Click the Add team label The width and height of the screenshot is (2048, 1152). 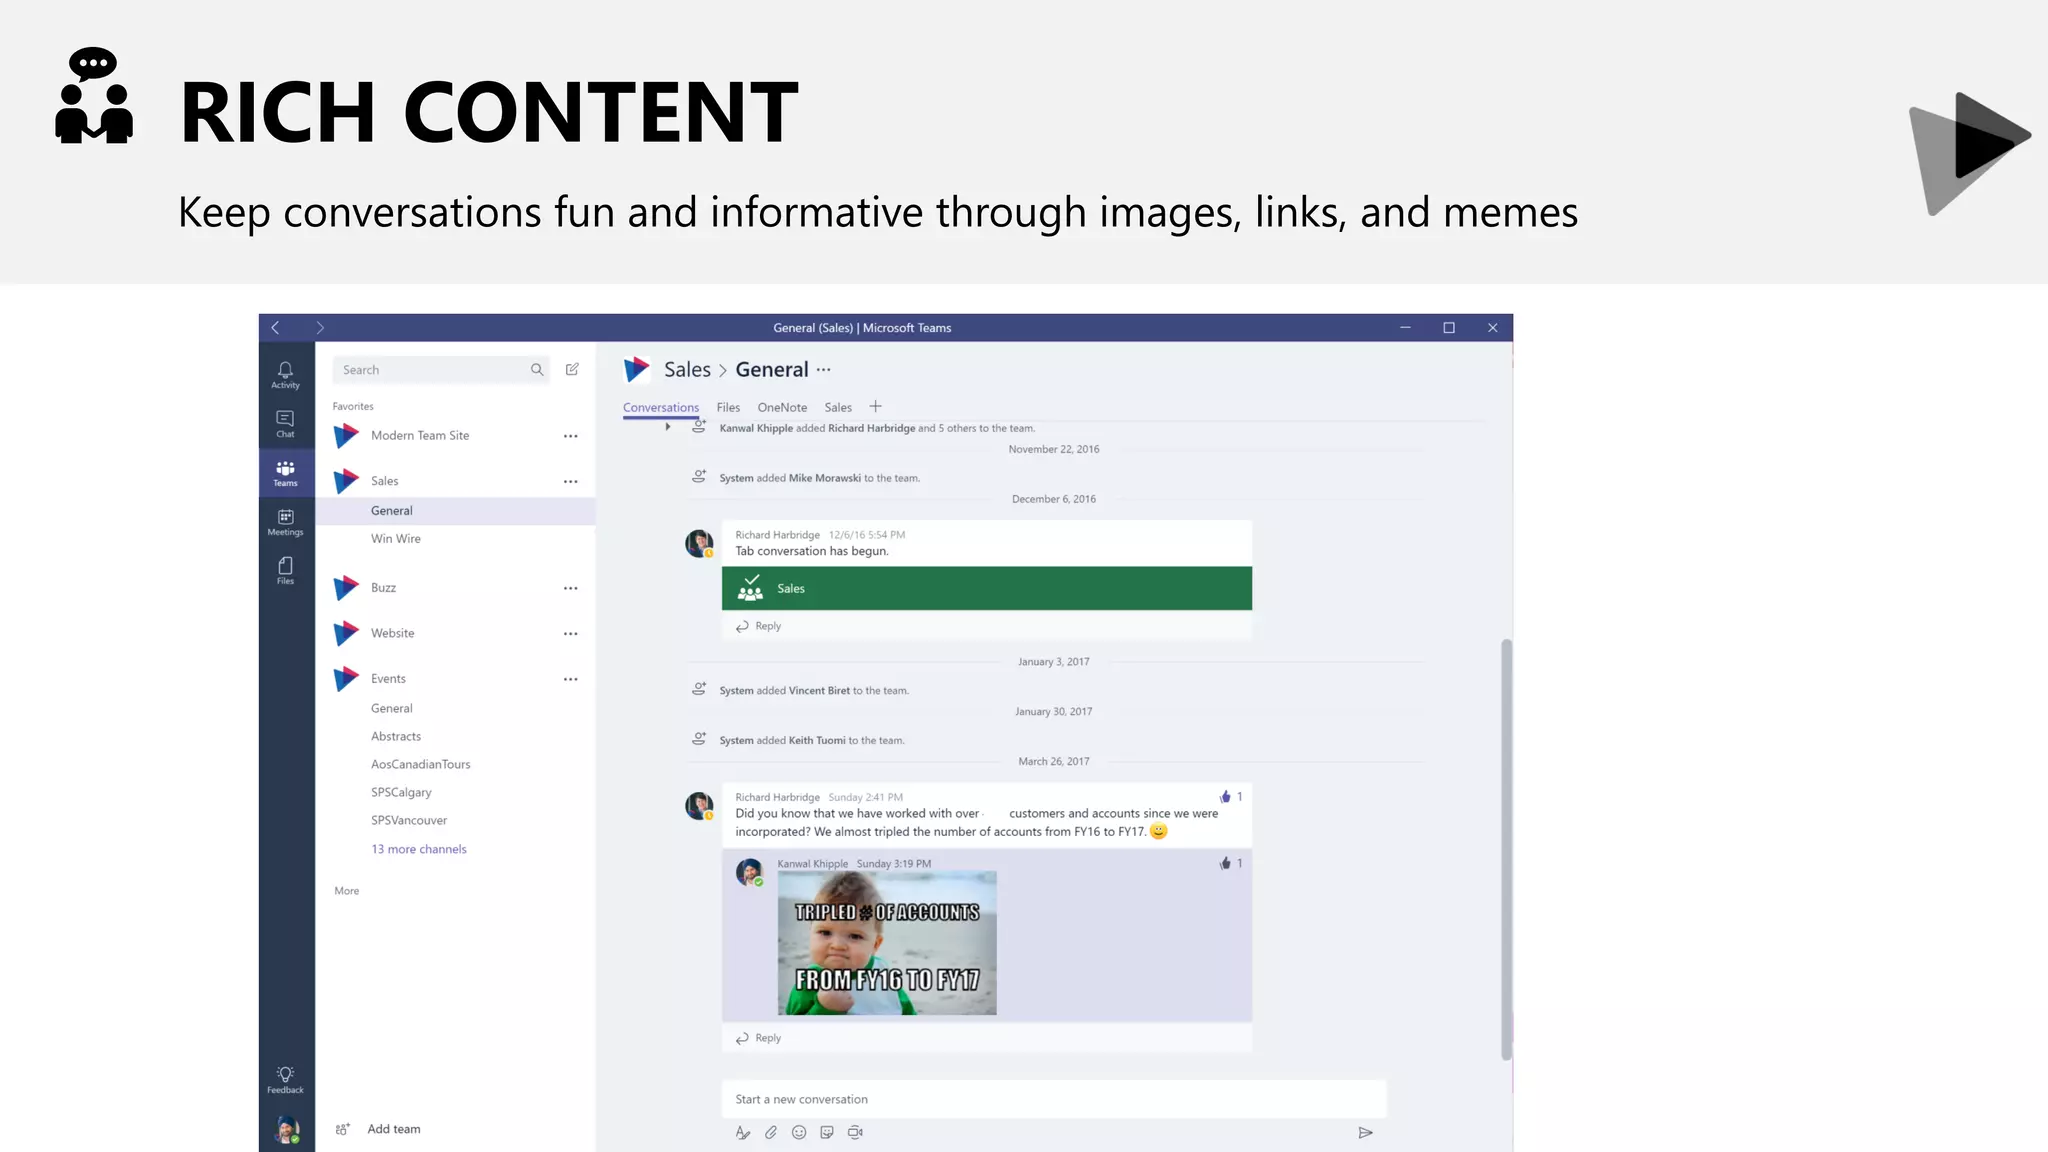coord(394,1129)
